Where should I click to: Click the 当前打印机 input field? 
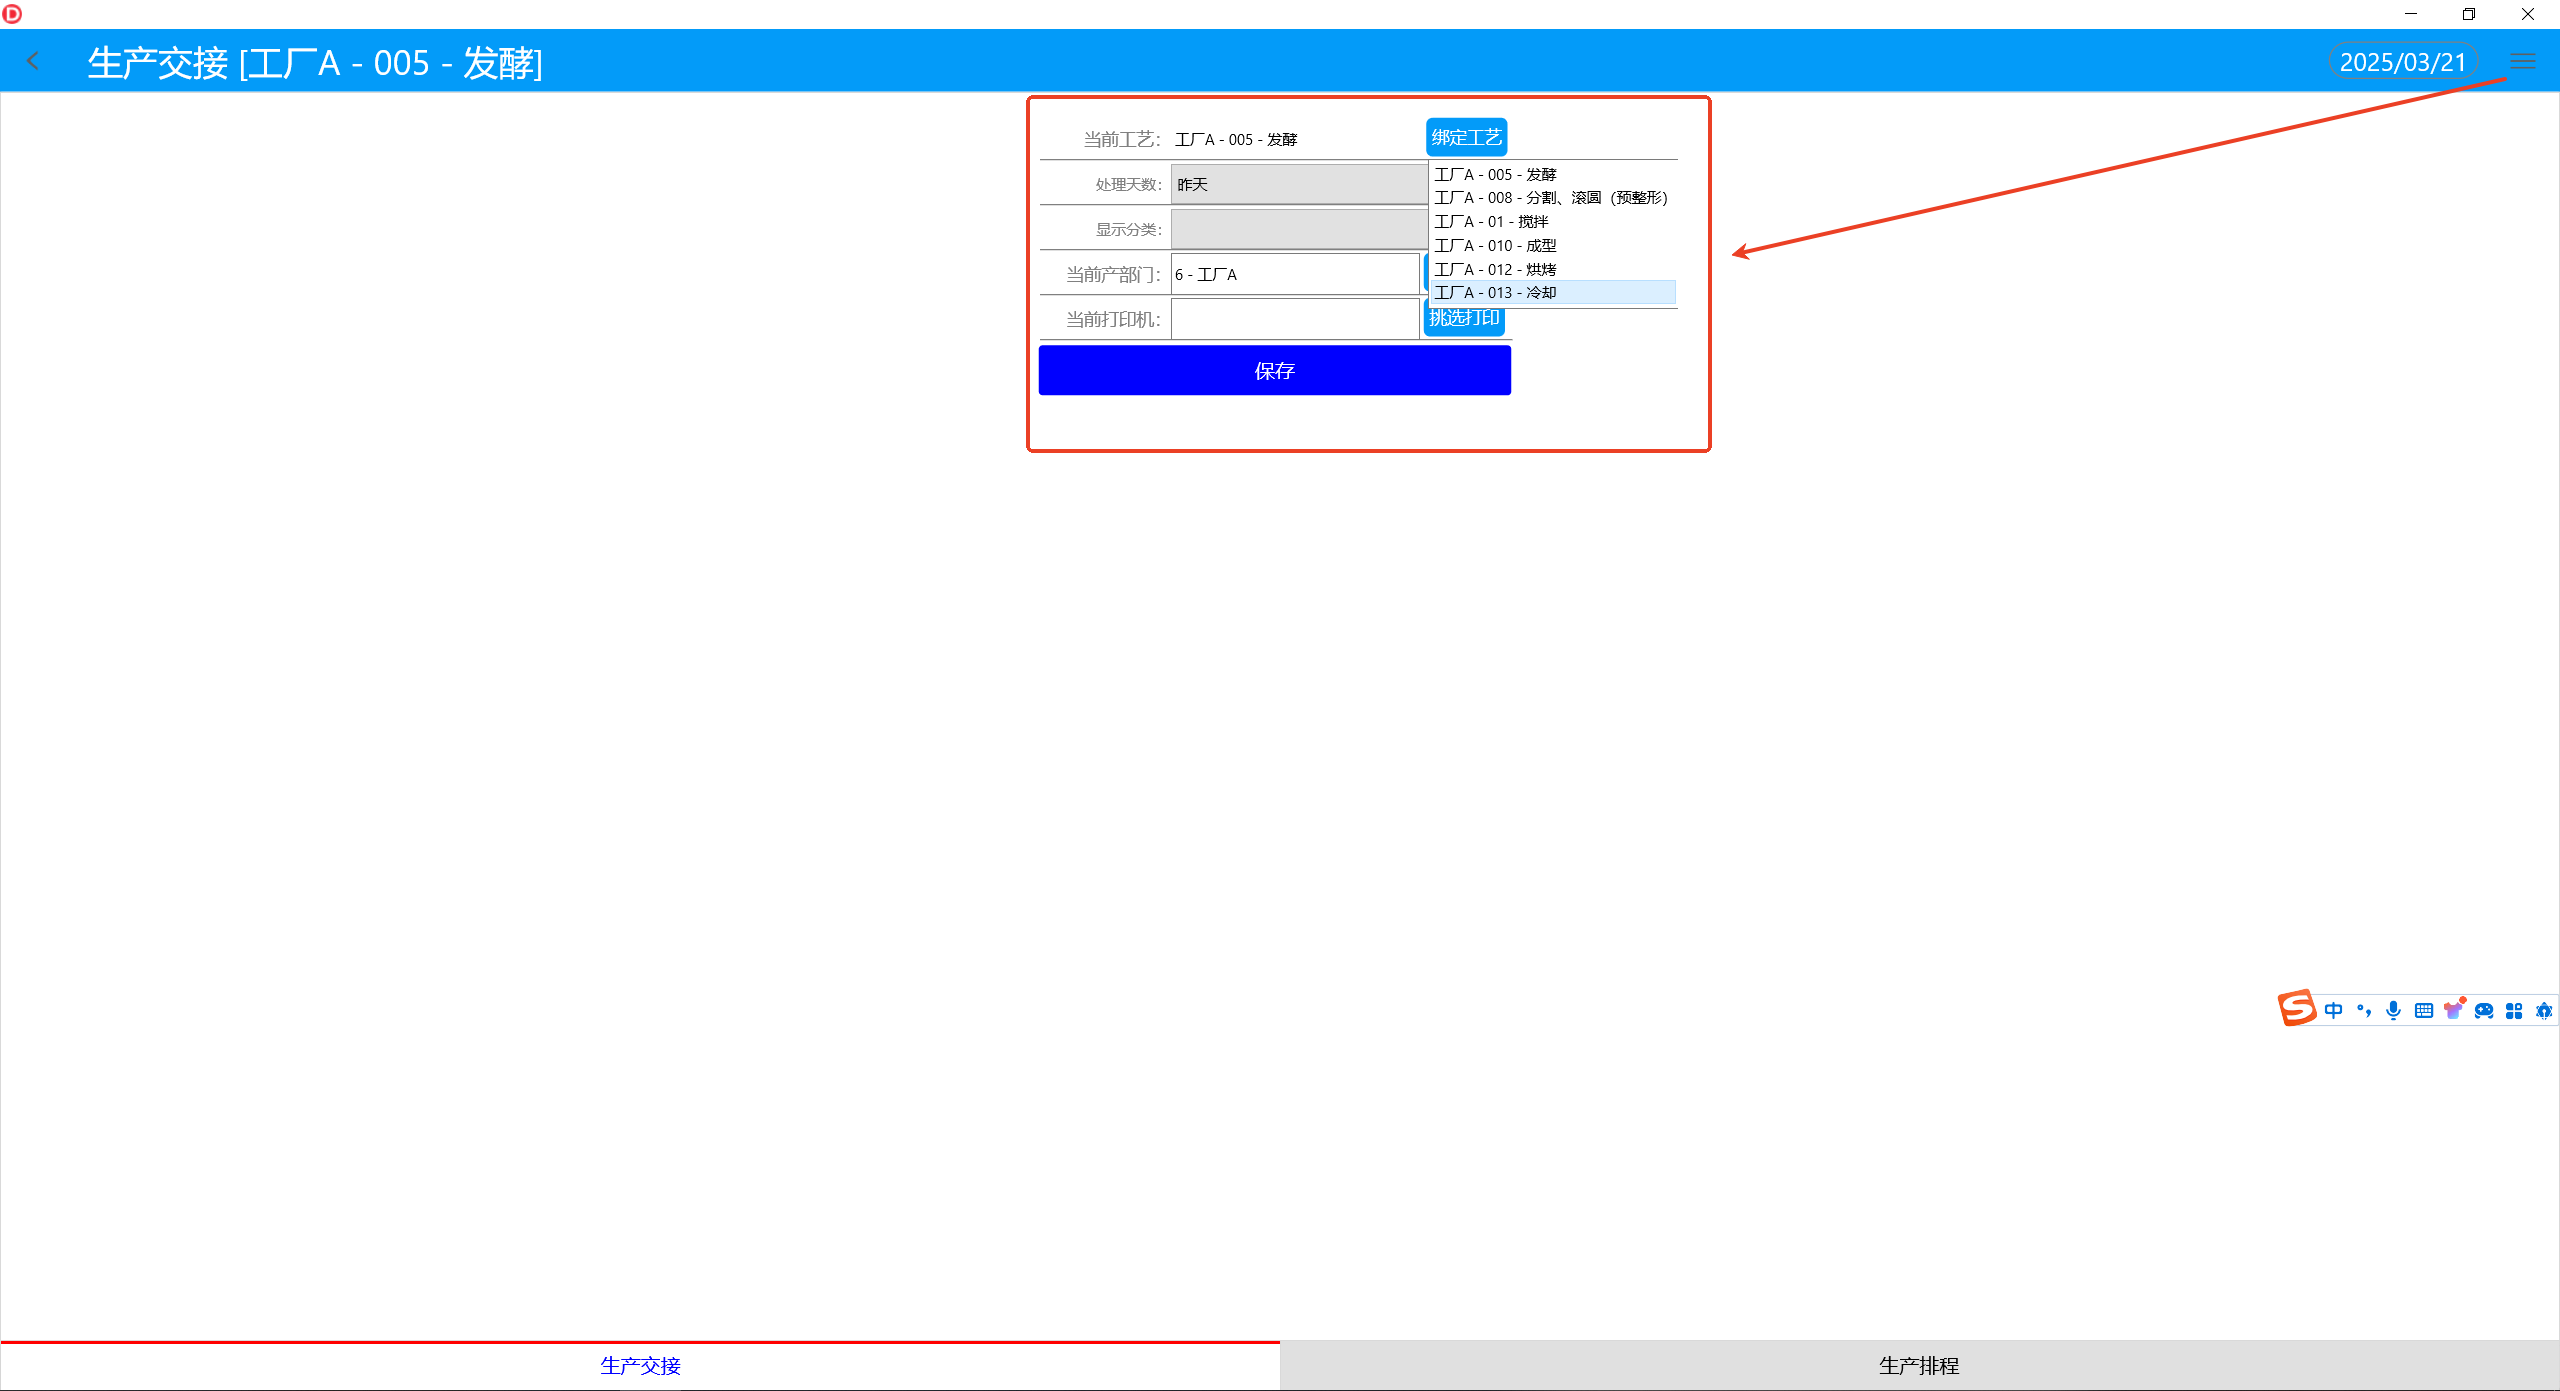pos(1294,320)
